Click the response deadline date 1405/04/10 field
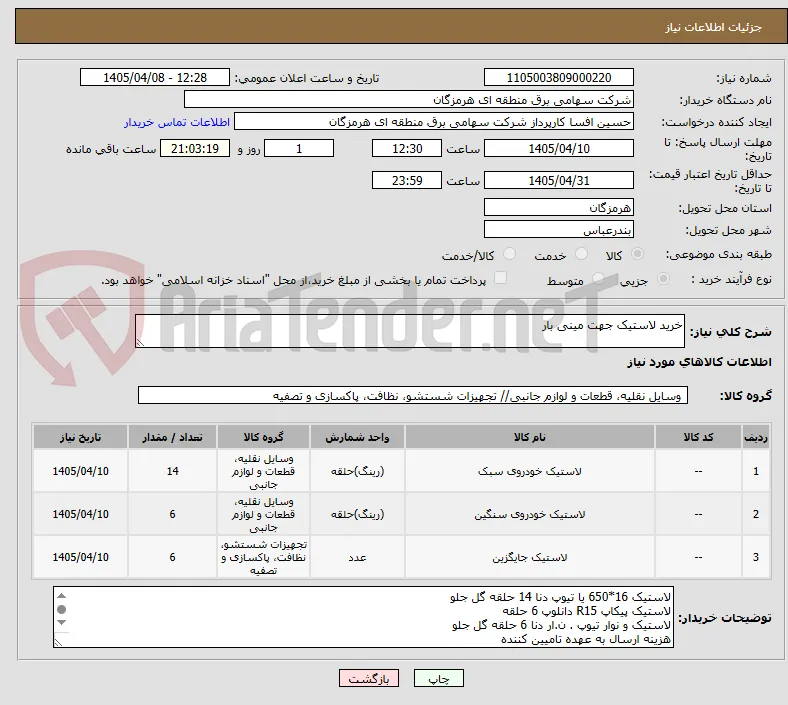This screenshot has width=788, height=705. (559, 149)
